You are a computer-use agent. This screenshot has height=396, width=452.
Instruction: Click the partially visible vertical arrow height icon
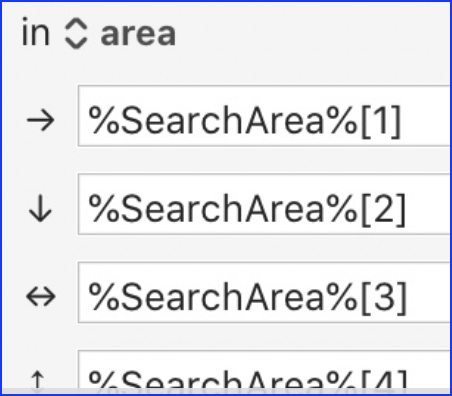tap(38, 381)
